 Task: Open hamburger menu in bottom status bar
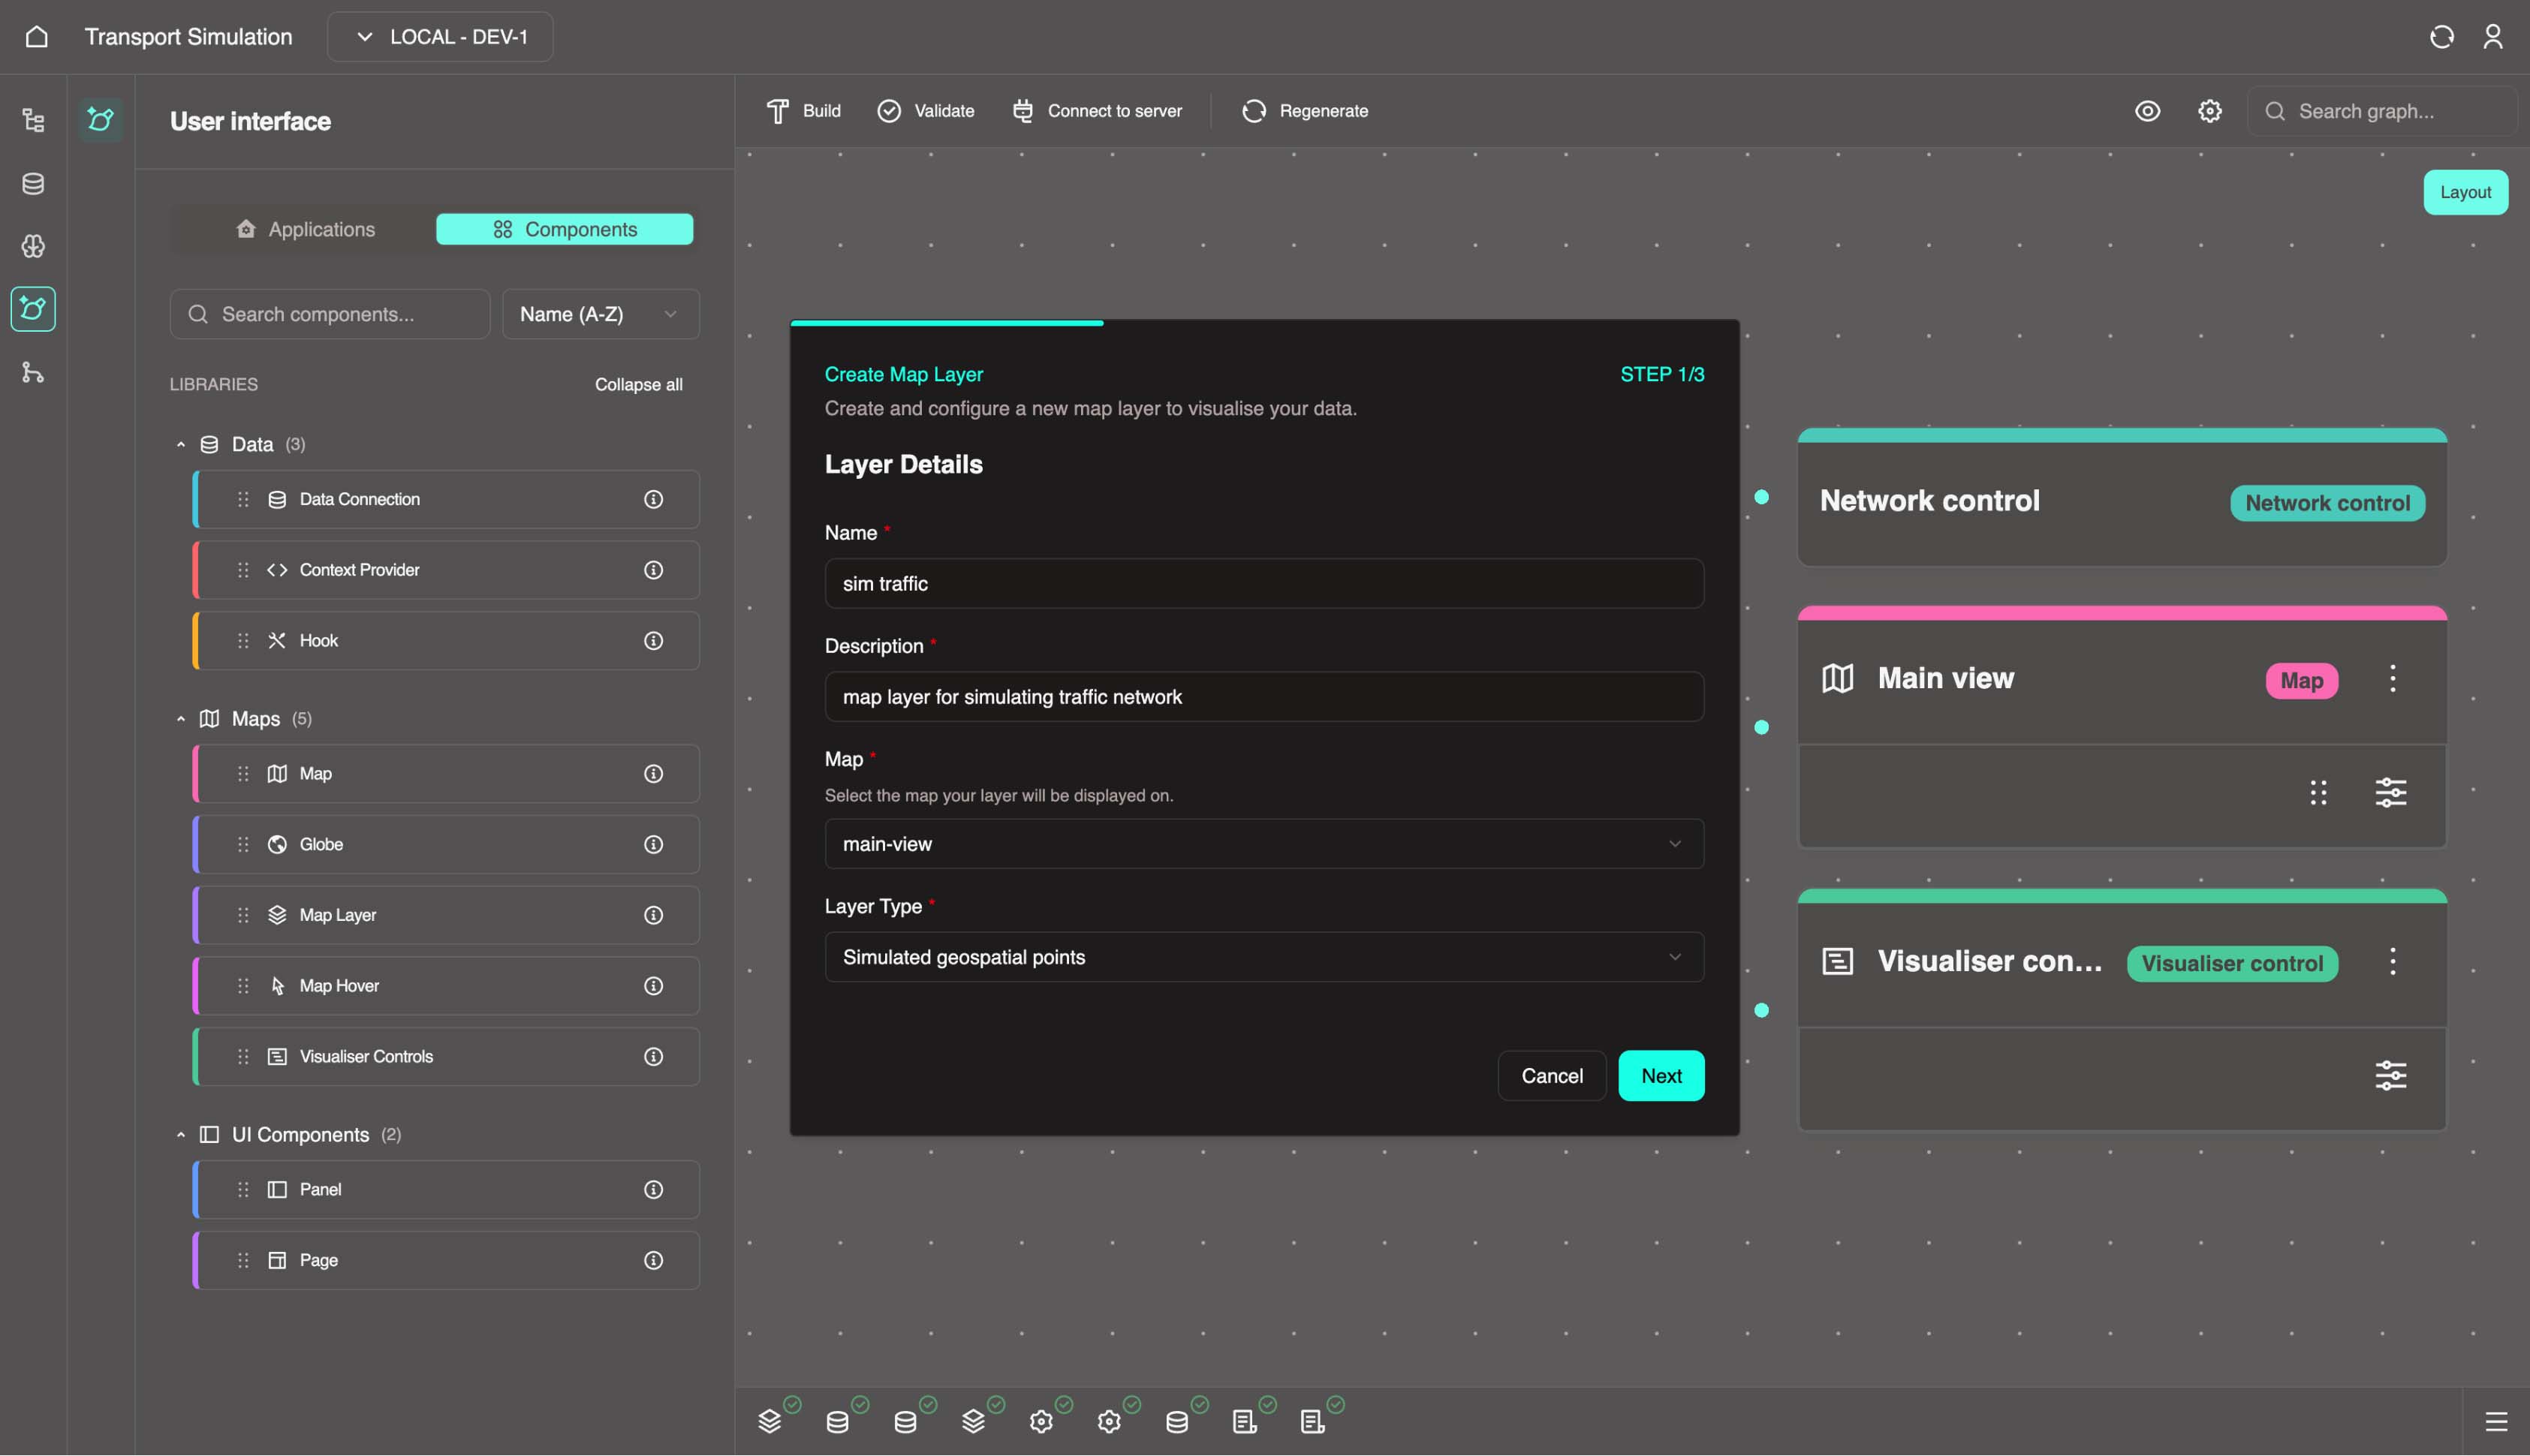(2496, 1422)
